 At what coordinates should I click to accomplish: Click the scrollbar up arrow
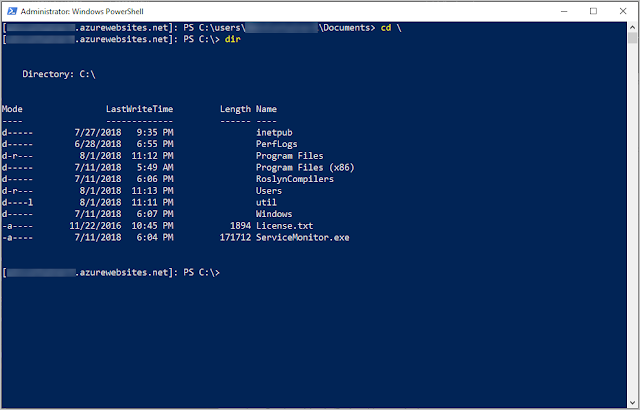[x=632, y=27]
